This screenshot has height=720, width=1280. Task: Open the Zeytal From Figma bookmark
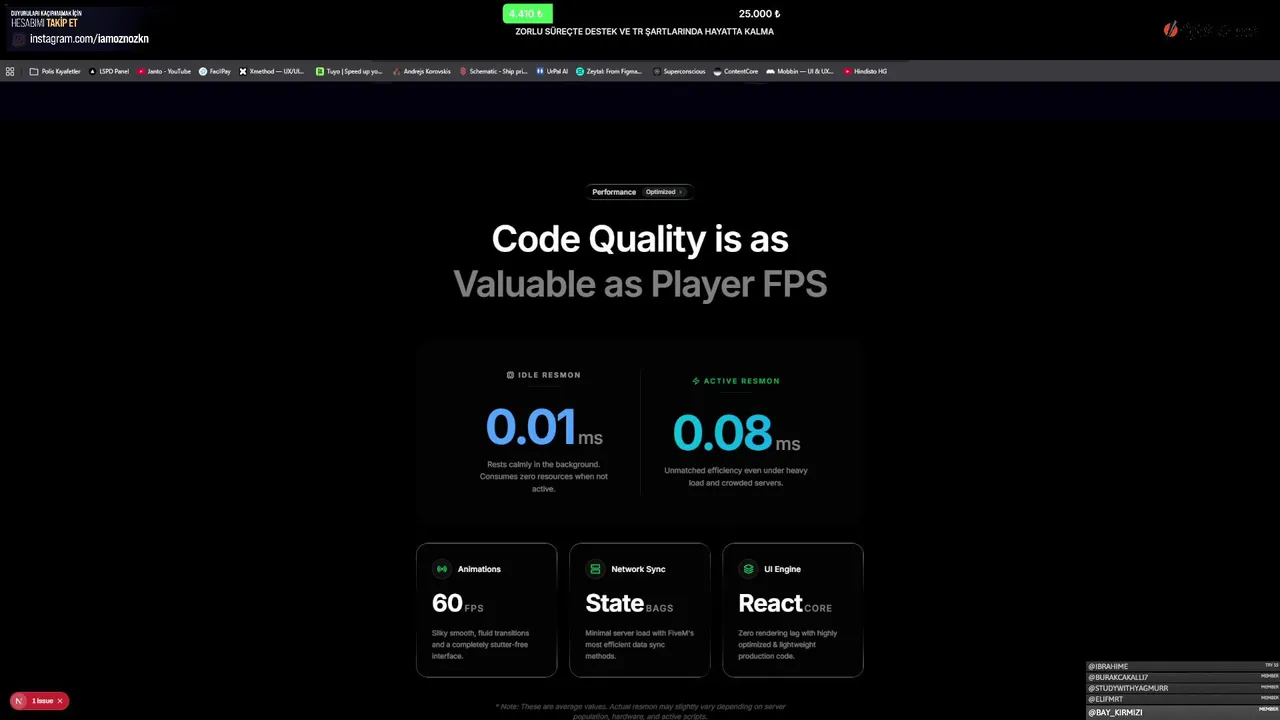[609, 71]
